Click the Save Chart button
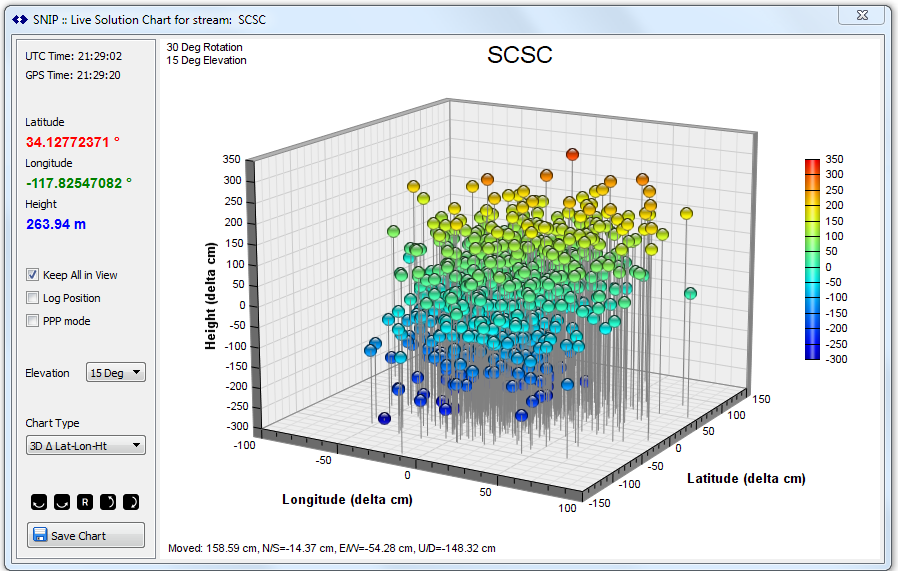 tap(86, 535)
